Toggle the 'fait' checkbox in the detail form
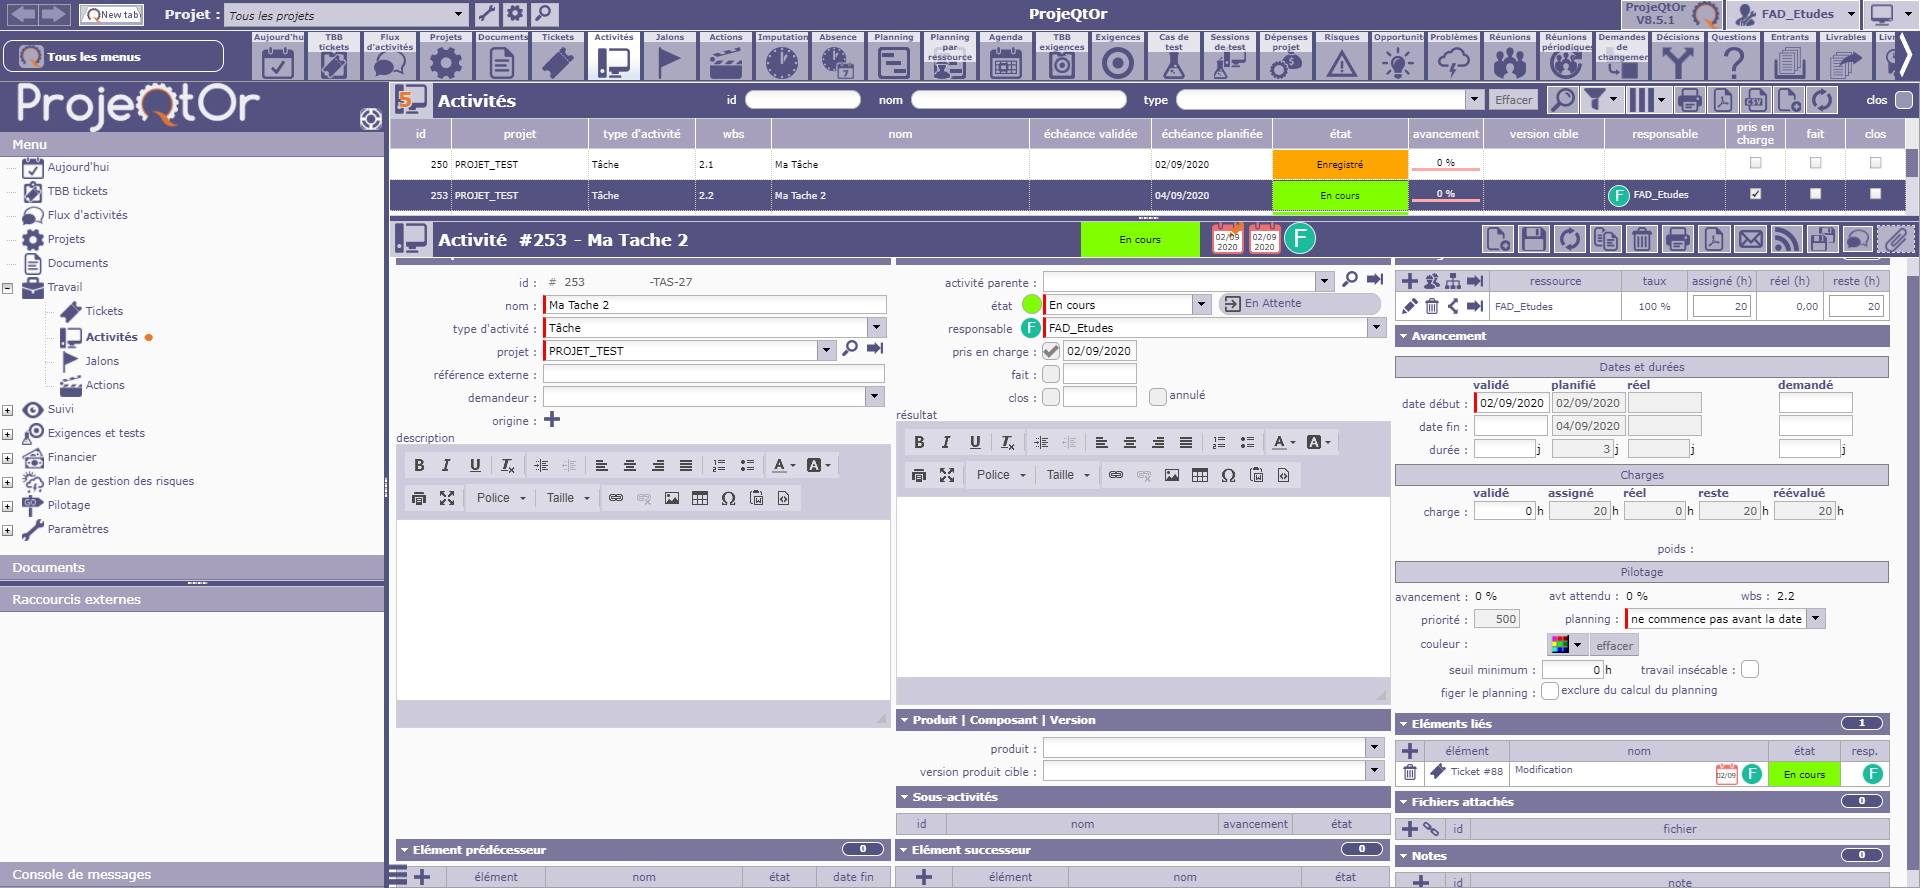Viewport: 1920px width, 888px height. coord(1051,374)
